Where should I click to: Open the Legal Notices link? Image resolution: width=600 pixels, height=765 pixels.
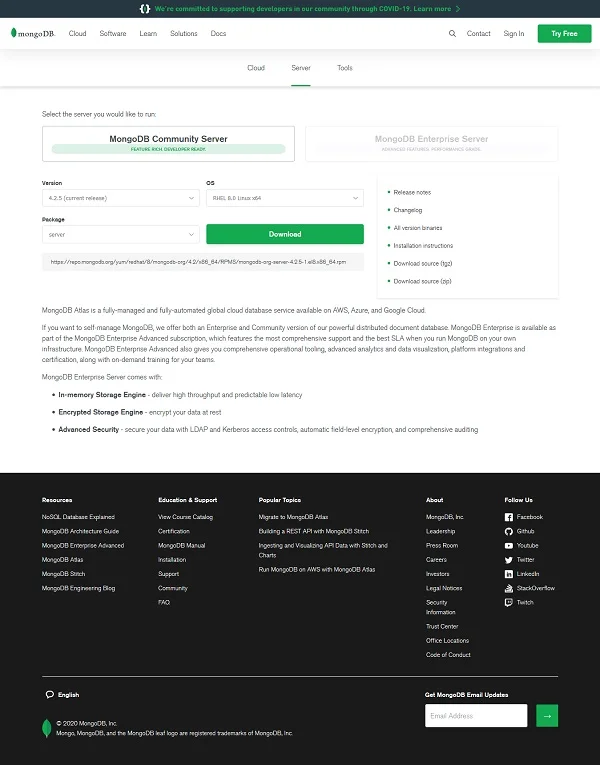[444, 588]
